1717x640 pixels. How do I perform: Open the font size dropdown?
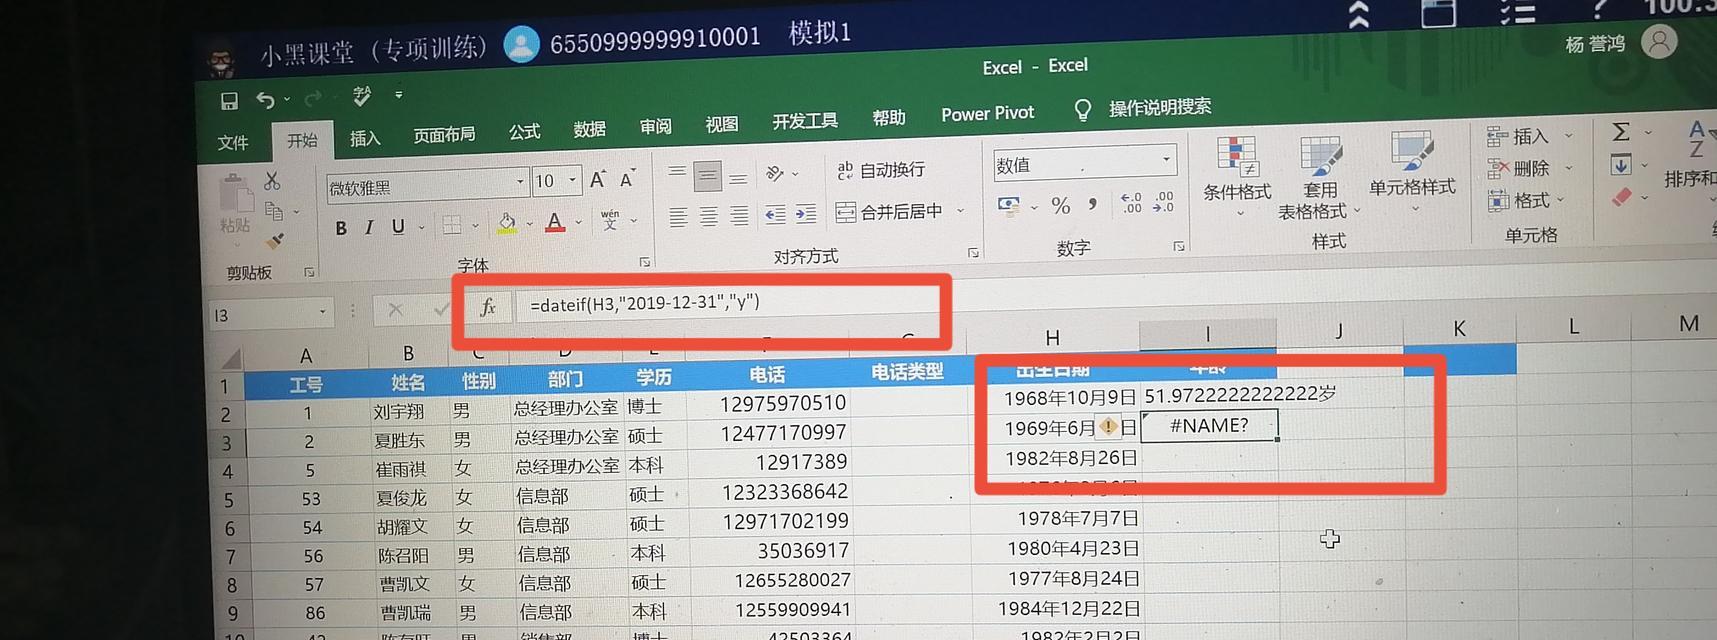[x=573, y=180]
